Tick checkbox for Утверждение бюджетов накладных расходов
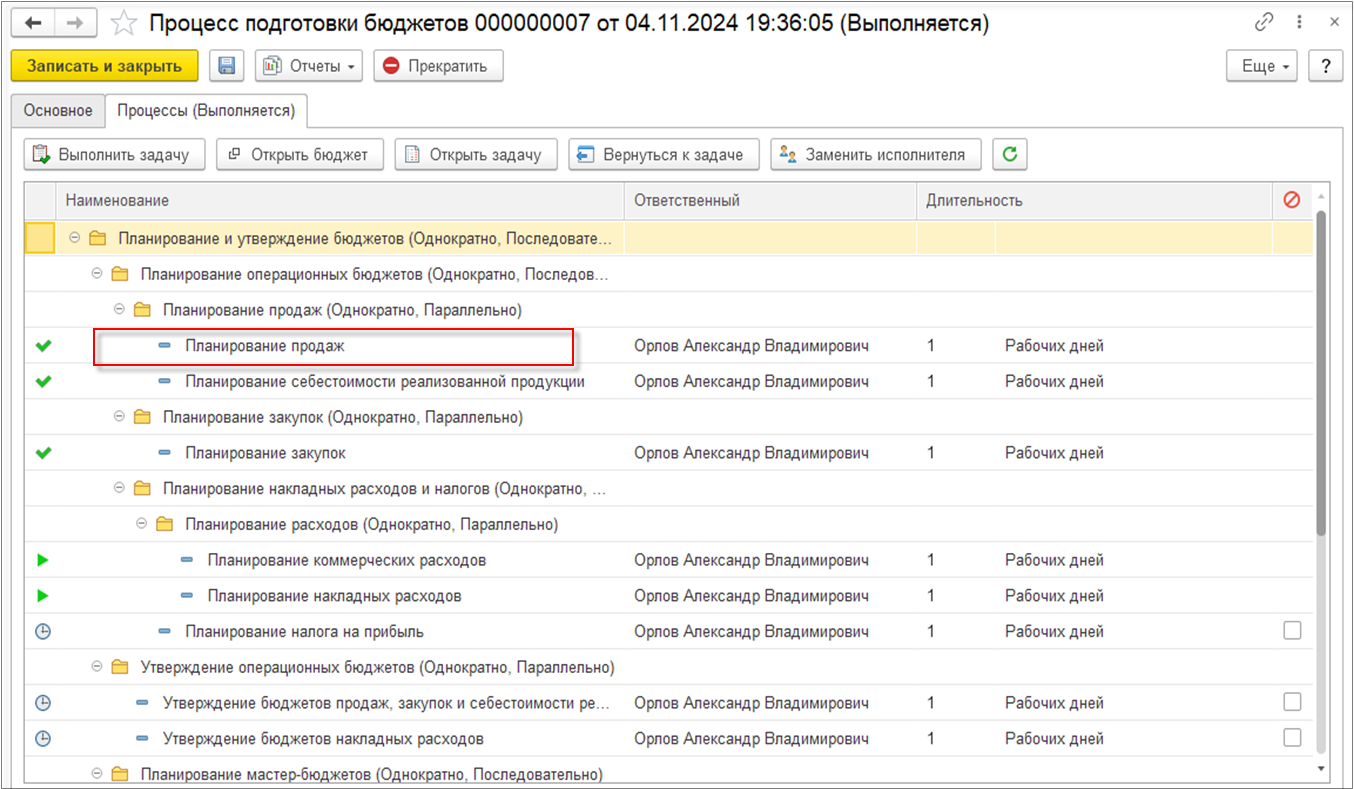 pyautogui.click(x=1292, y=738)
